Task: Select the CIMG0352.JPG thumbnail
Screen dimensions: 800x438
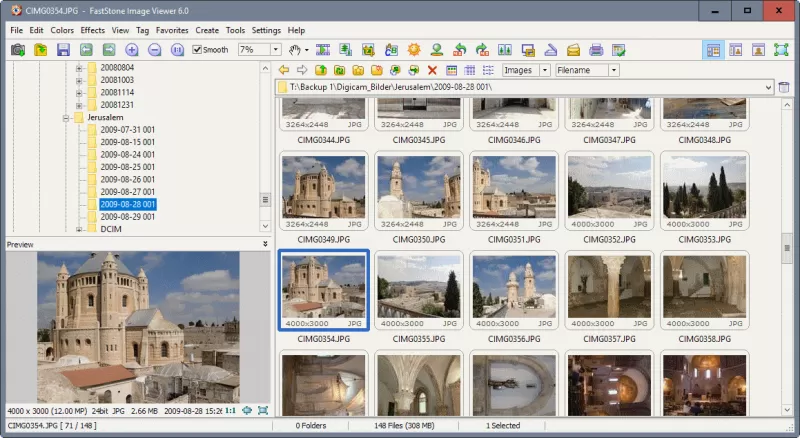Action: click(x=609, y=192)
